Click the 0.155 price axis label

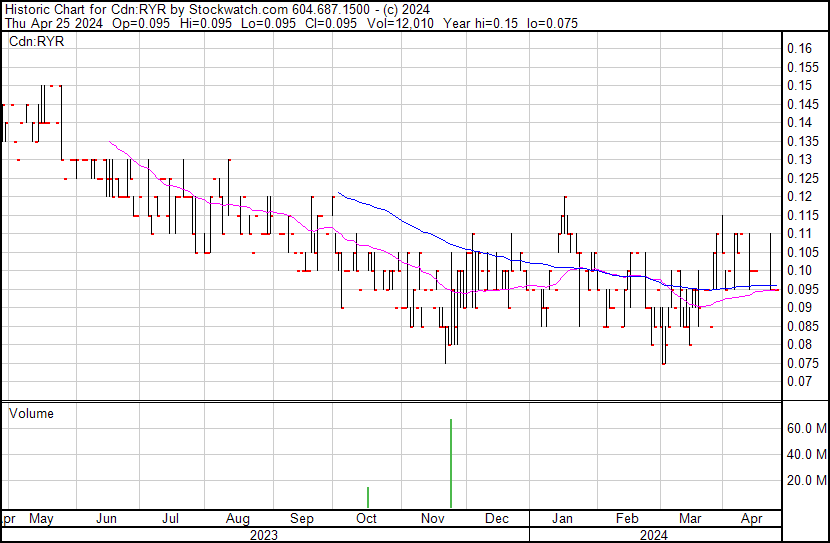(803, 67)
